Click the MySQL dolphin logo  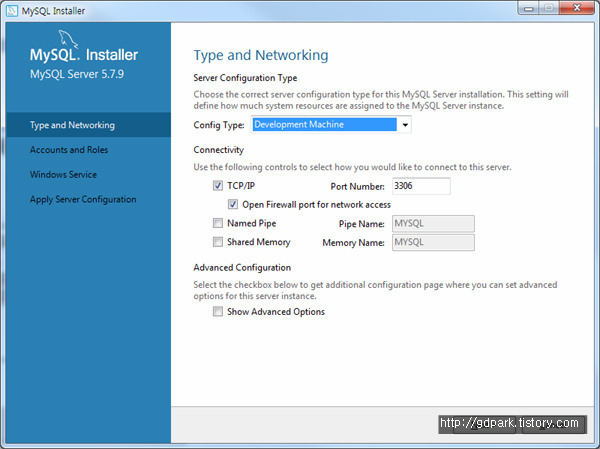[x=68, y=39]
